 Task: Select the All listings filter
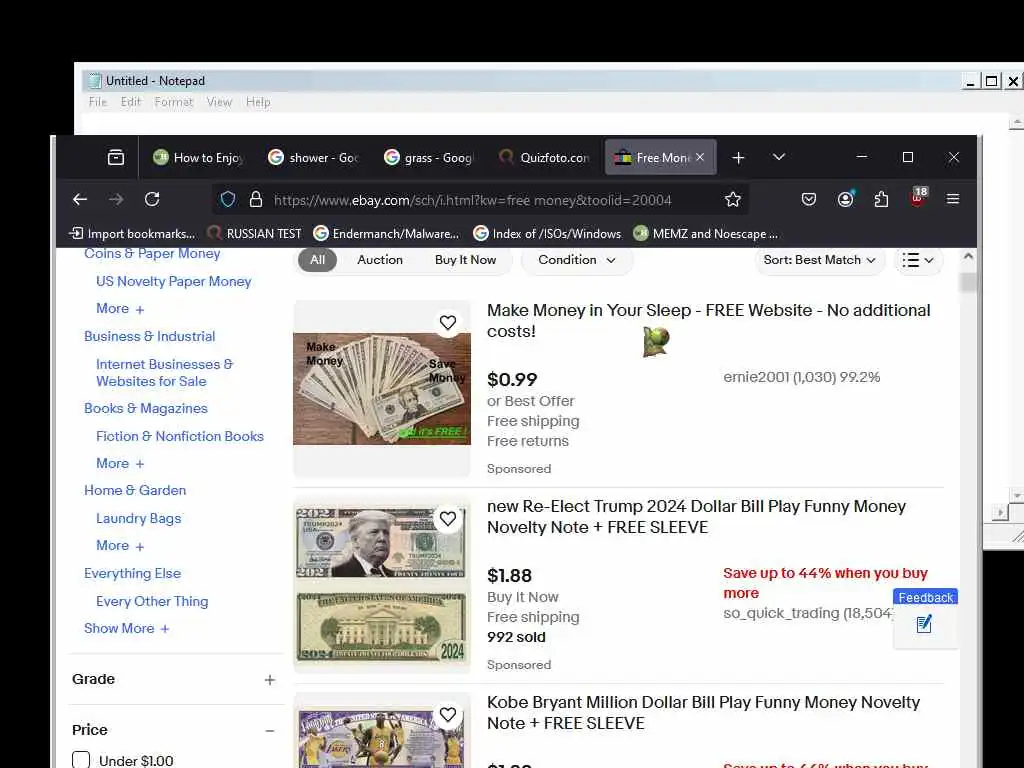click(317, 260)
